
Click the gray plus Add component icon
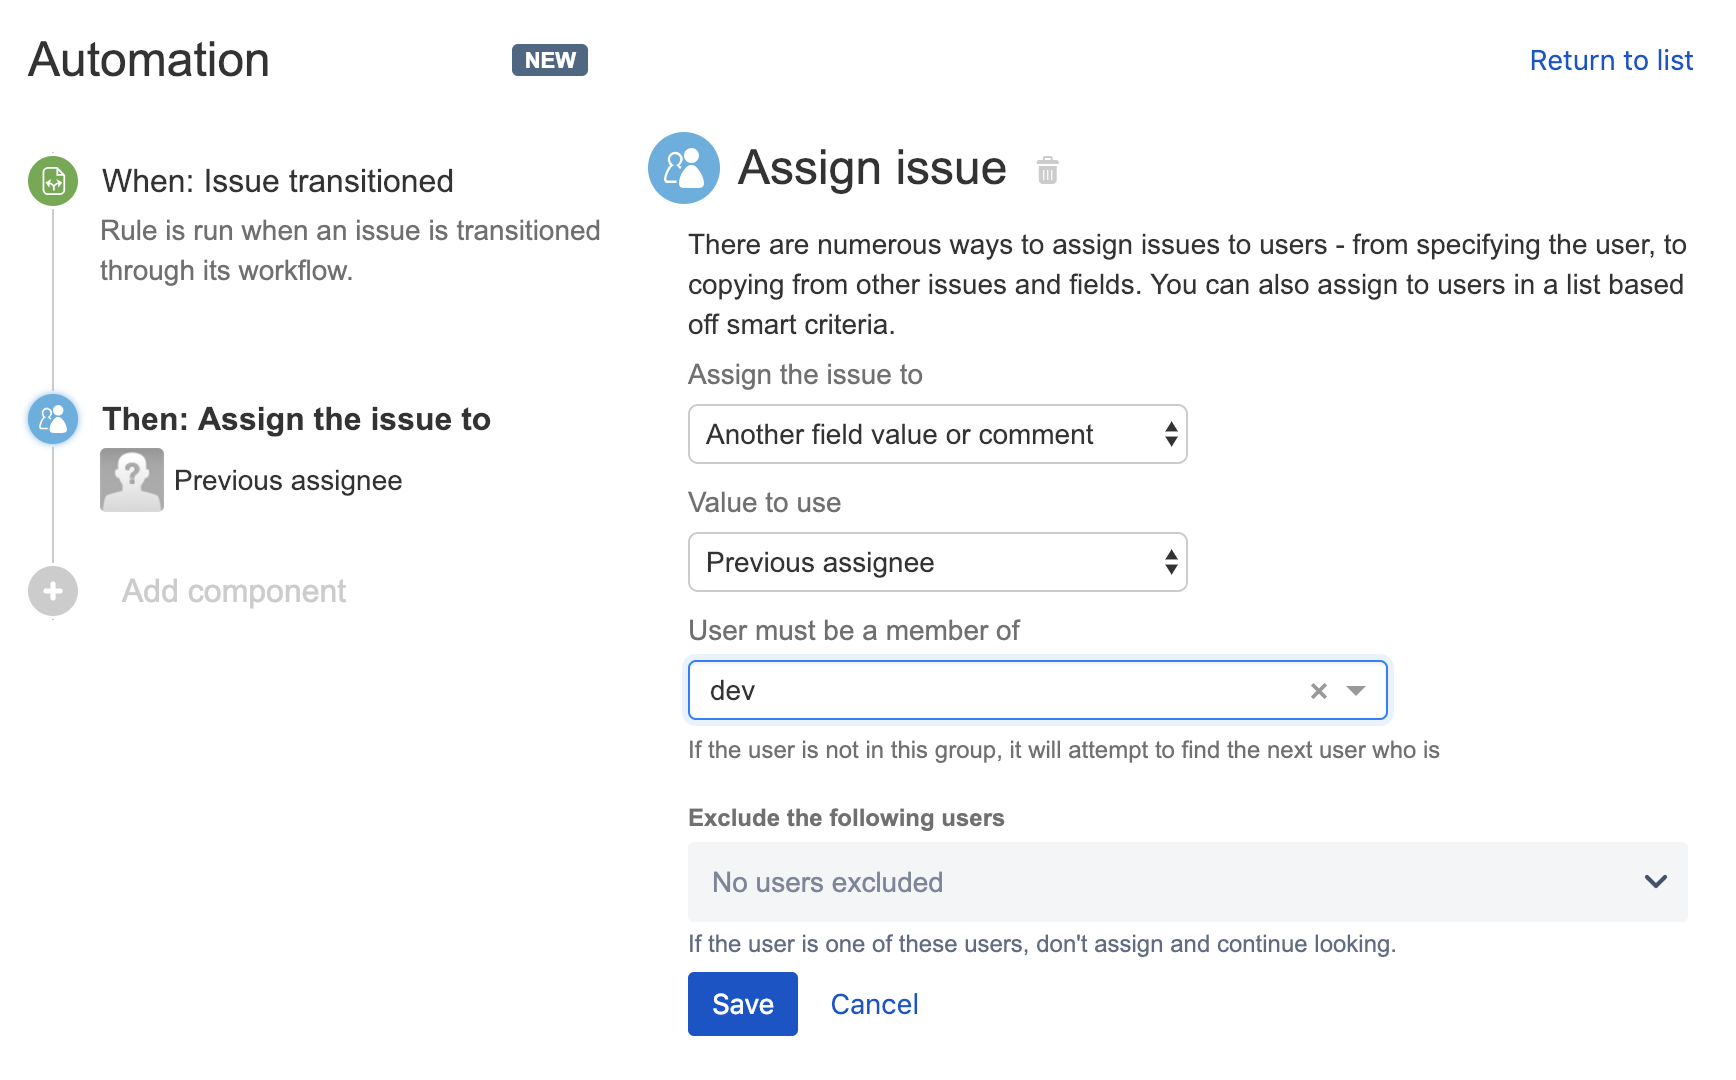pyautogui.click(x=53, y=591)
